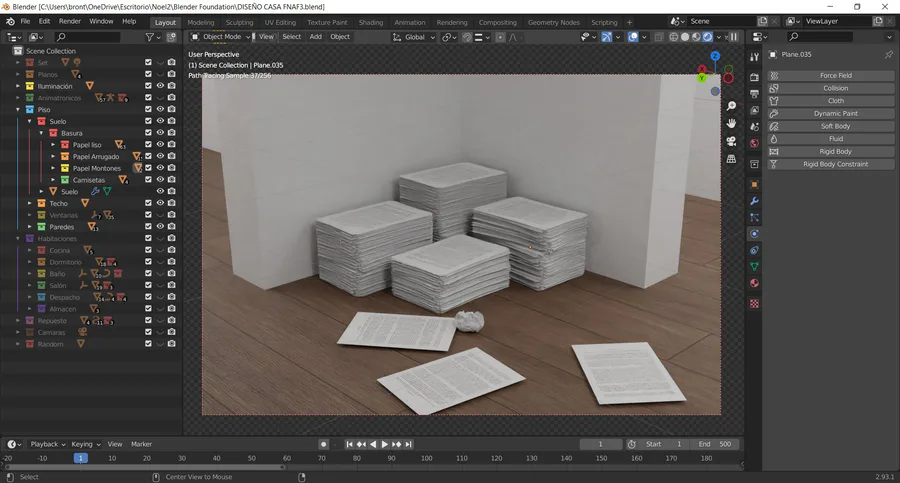
Task: Click the zoom magnifier gizmo in viewport
Action: tap(731, 106)
